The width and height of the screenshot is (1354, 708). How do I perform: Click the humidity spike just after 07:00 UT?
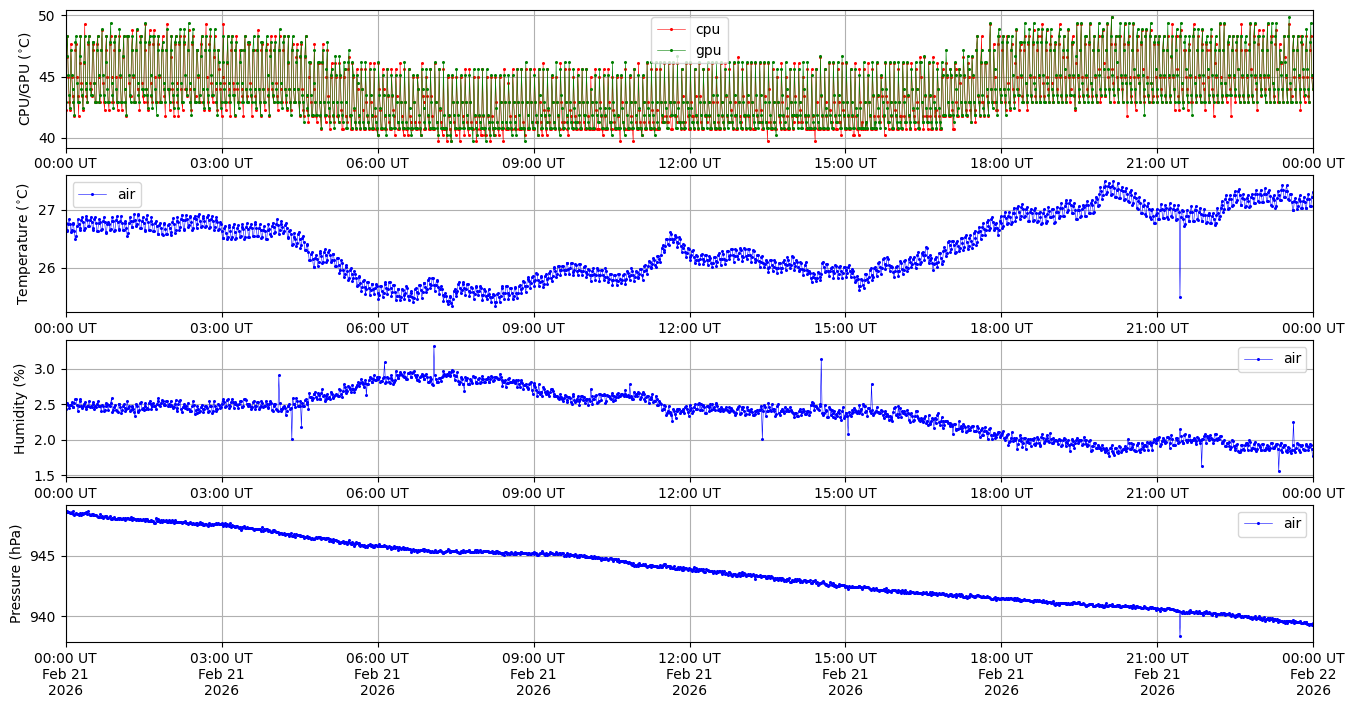point(434,346)
